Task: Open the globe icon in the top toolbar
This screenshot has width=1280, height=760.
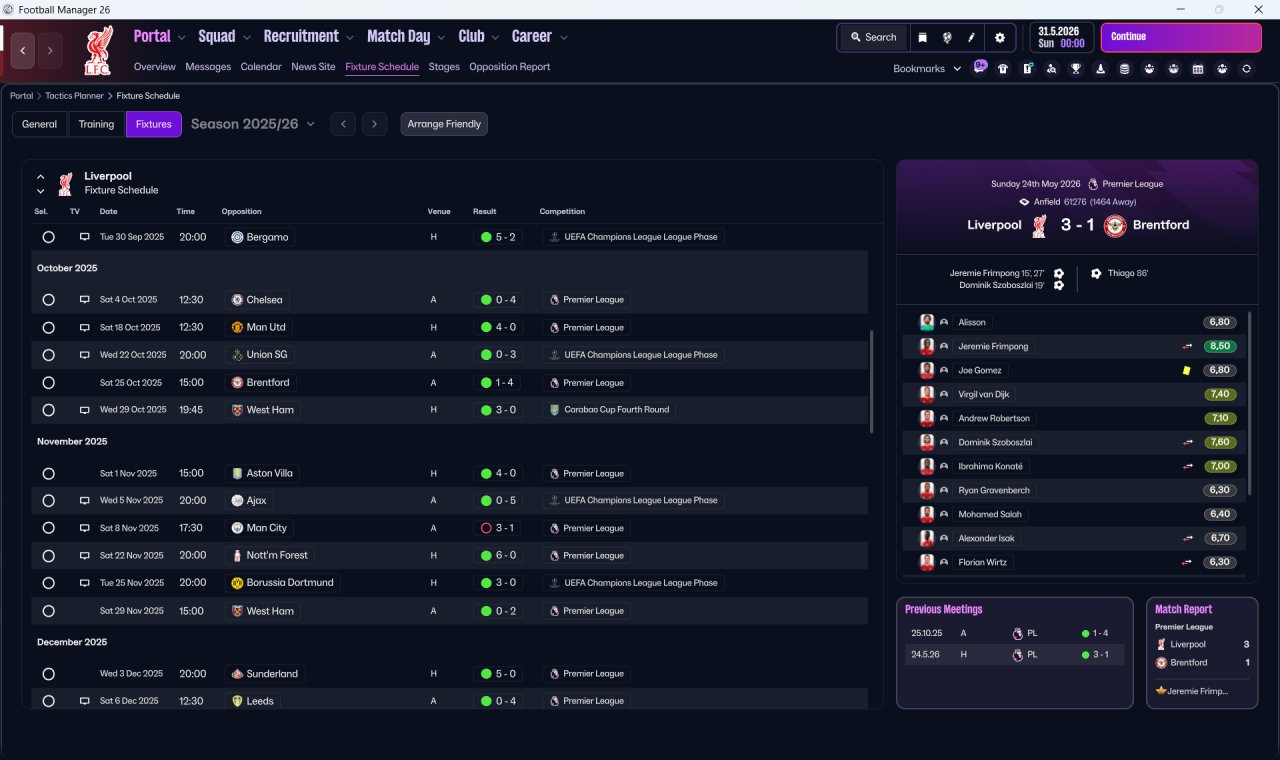Action: [x=946, y=37]
